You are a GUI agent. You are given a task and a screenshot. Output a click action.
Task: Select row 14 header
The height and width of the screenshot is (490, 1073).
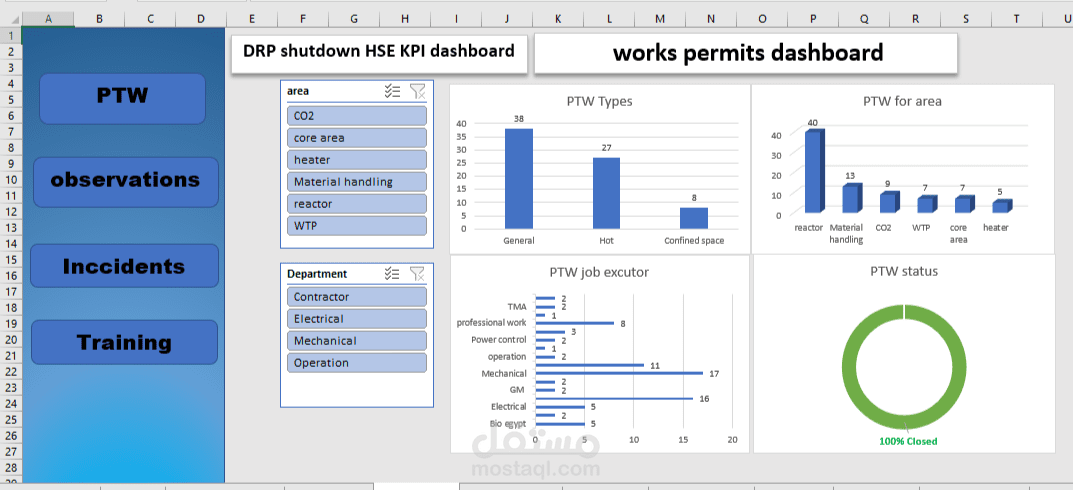point(11,244)
